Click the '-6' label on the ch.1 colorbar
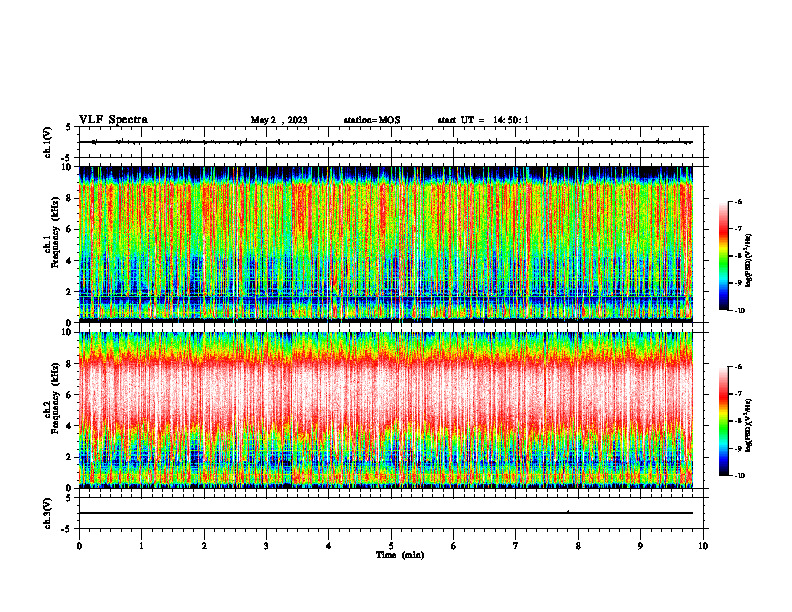 pos(739,202)
